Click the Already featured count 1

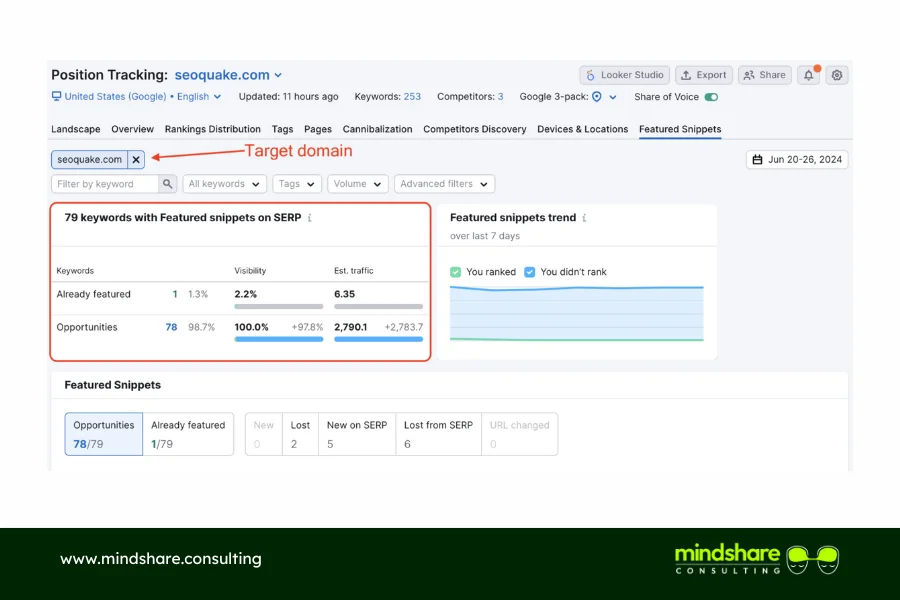point(174,294)
